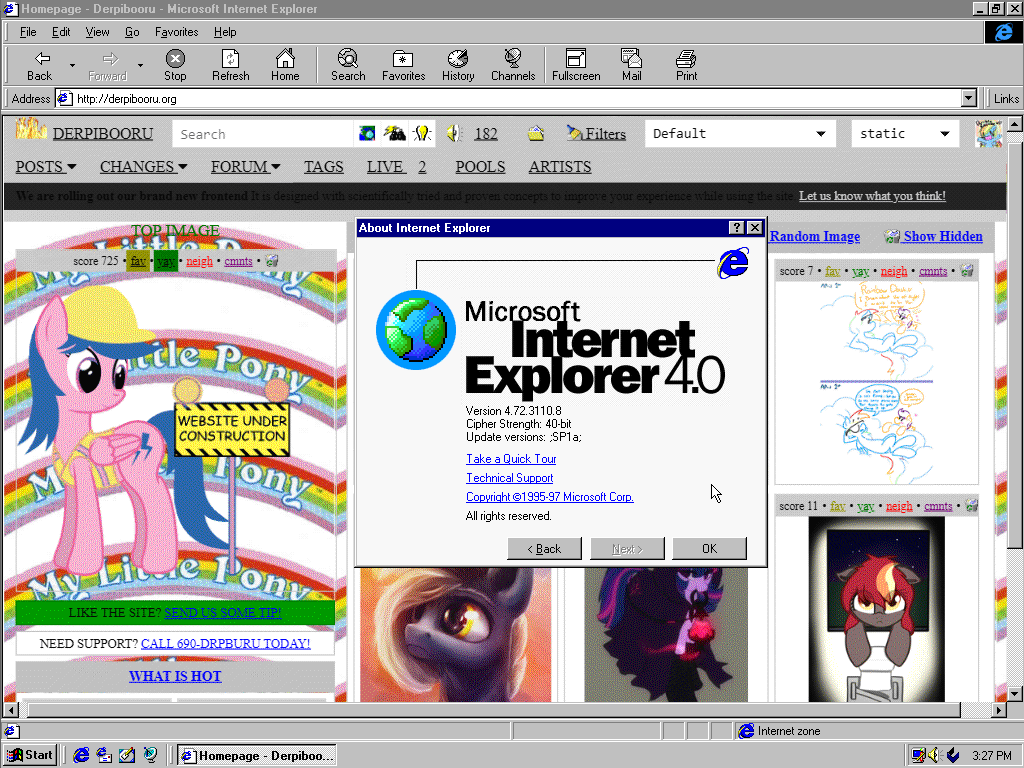This screenshot has width=1024, height=768.
Task: Open the Search toolbar pane
Action: pos(348,65)
